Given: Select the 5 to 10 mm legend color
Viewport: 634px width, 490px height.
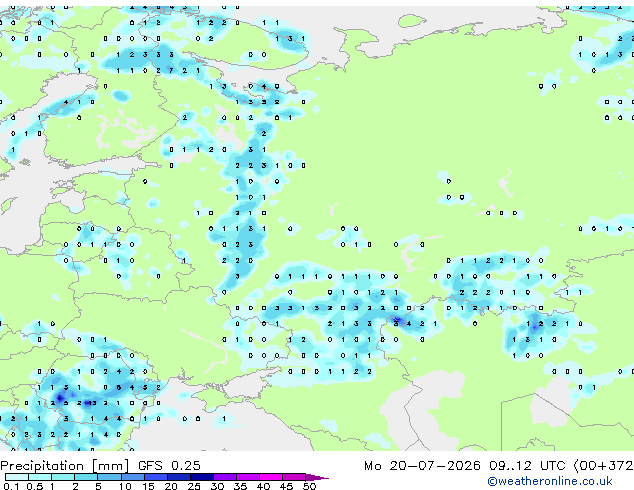Looking at the screenshot, I should pyautogui.click(x=109, y=477).
